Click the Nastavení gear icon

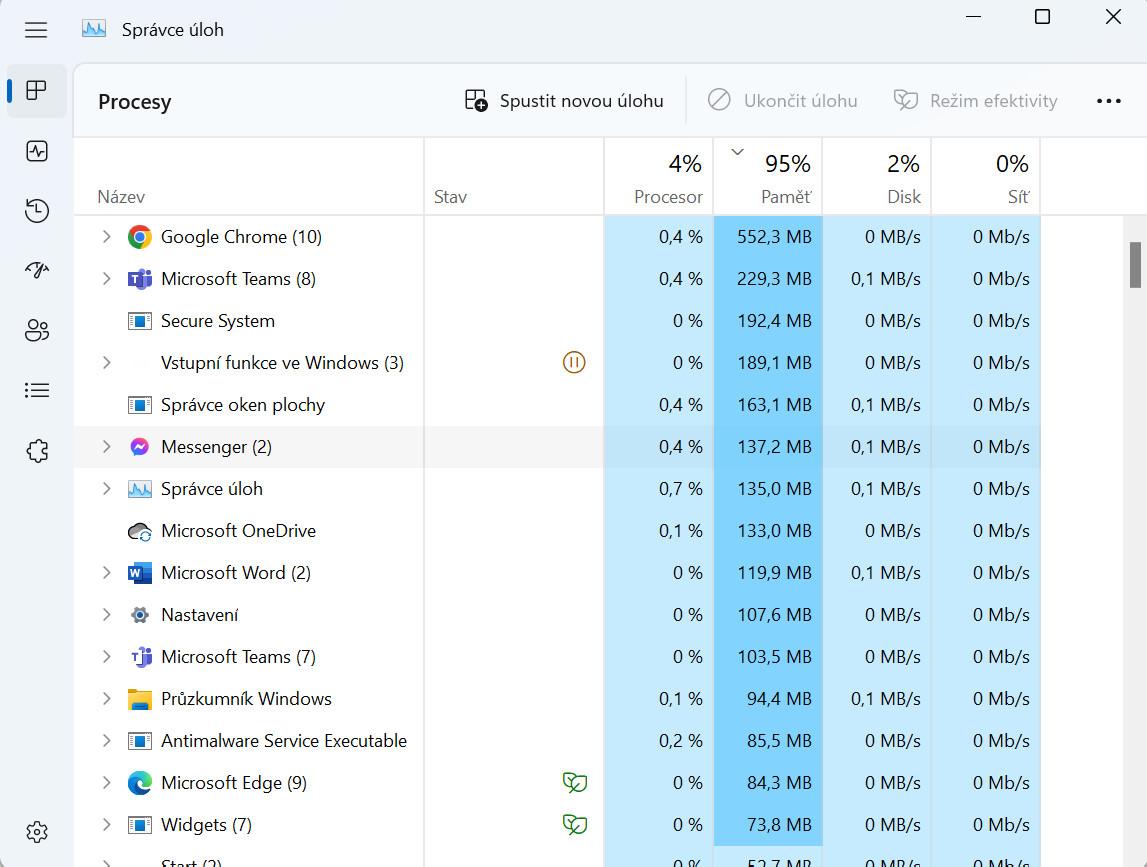pyautogui.click(x=140, y=615)
